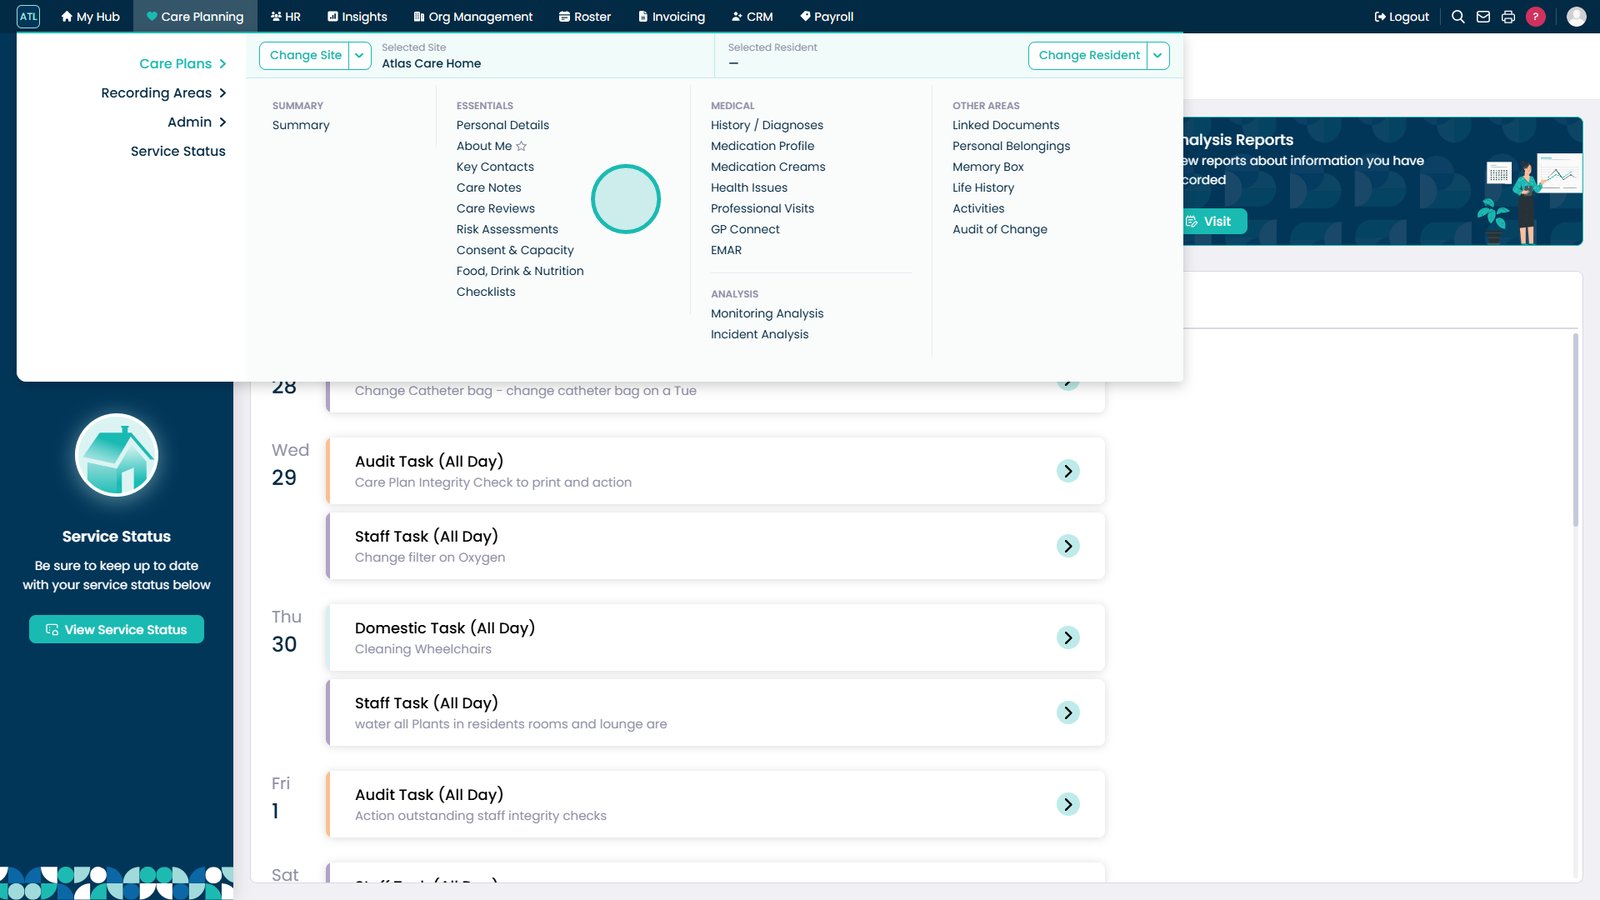
Task: Open Risk Assessments link
Action: pyautogui.click(x=507, y=230)
